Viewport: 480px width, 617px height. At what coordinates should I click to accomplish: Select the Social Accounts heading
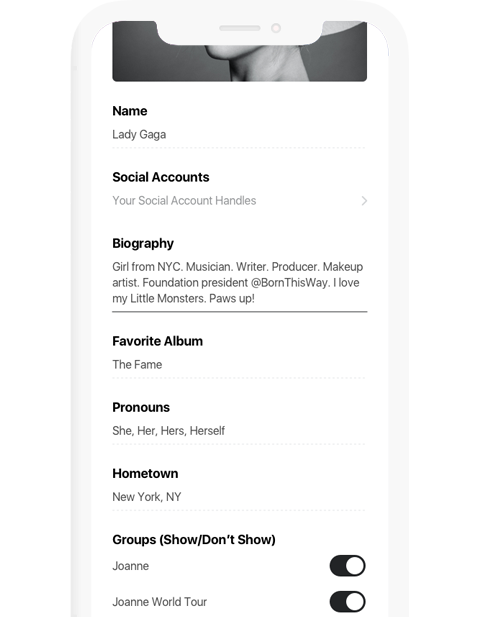pyautogui.click(x=161, y=177)
